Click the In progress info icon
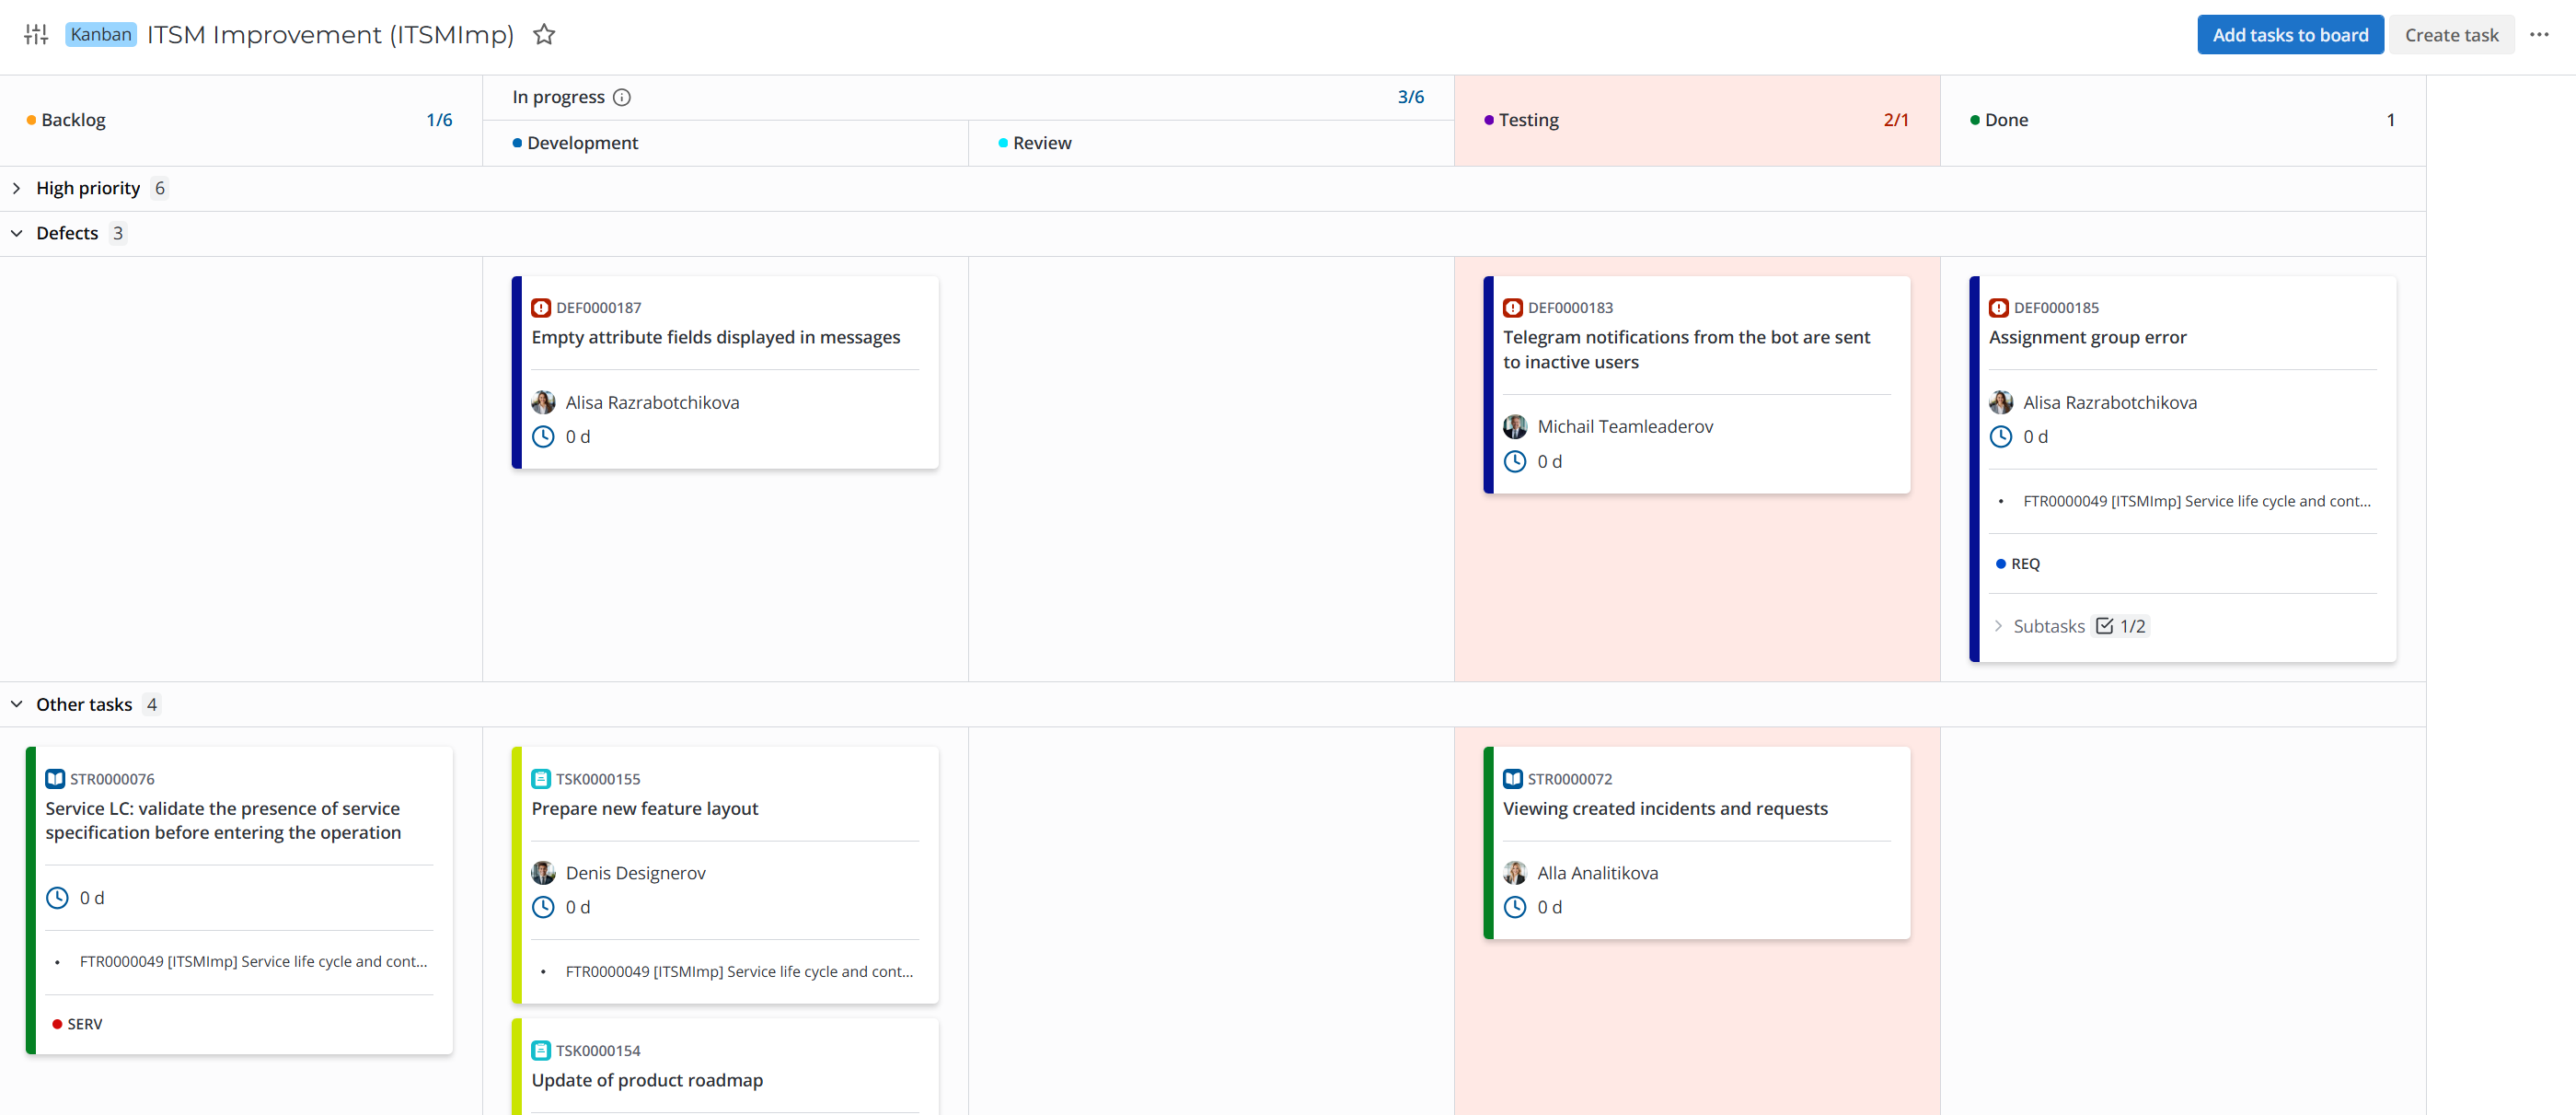This screenshot has width=2576, height=1115. (x=622, y=97)
